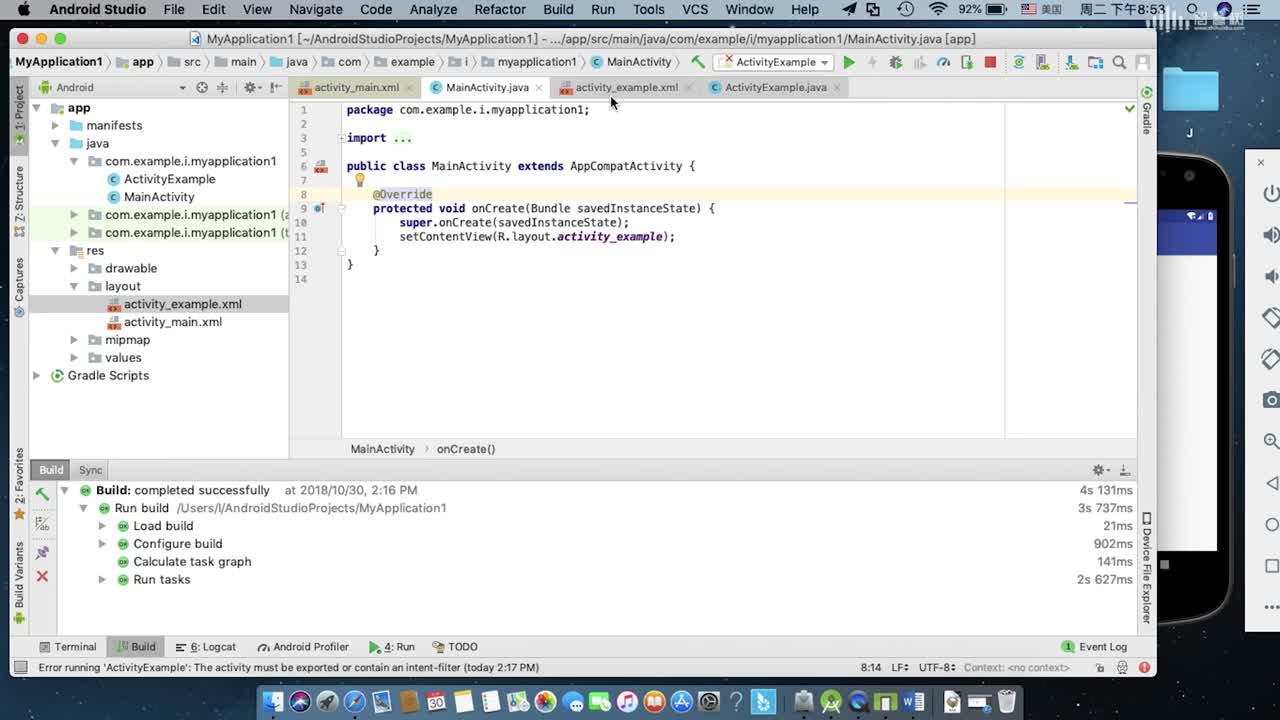Click the Apply Changes lightning icon

(872, 62)
